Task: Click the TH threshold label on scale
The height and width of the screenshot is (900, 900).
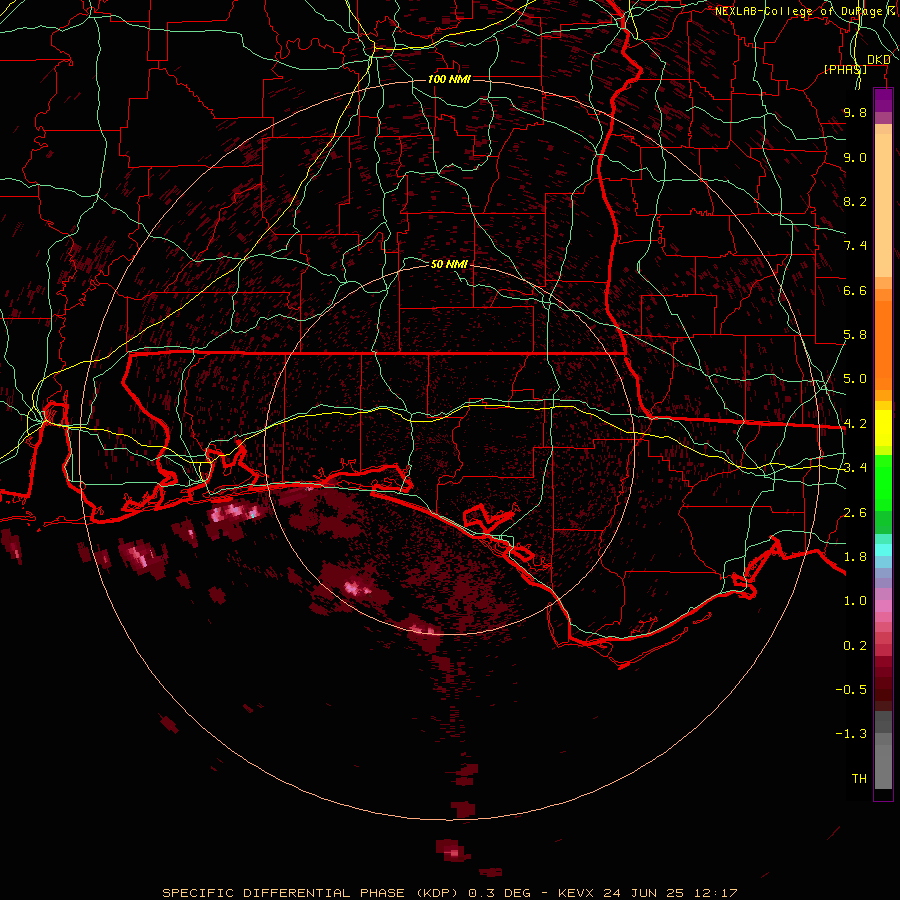Action: [859, 779]
